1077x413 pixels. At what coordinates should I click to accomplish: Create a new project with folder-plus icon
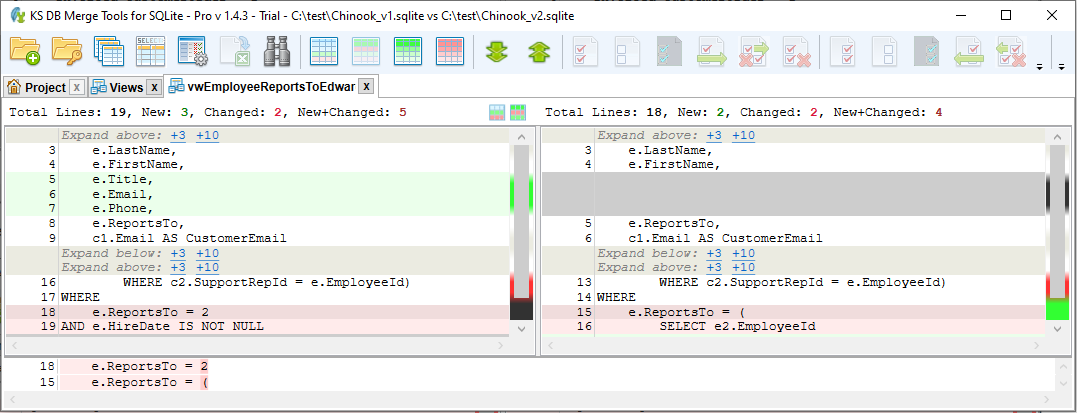coord(26,52)
